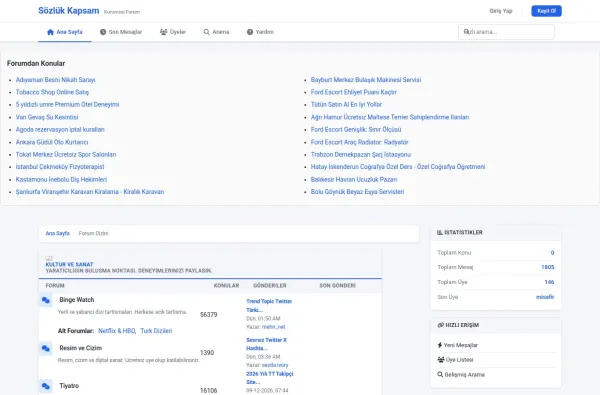Open the Resim ve Çizim forum
The image size is (600, 395).
[80, 348]
